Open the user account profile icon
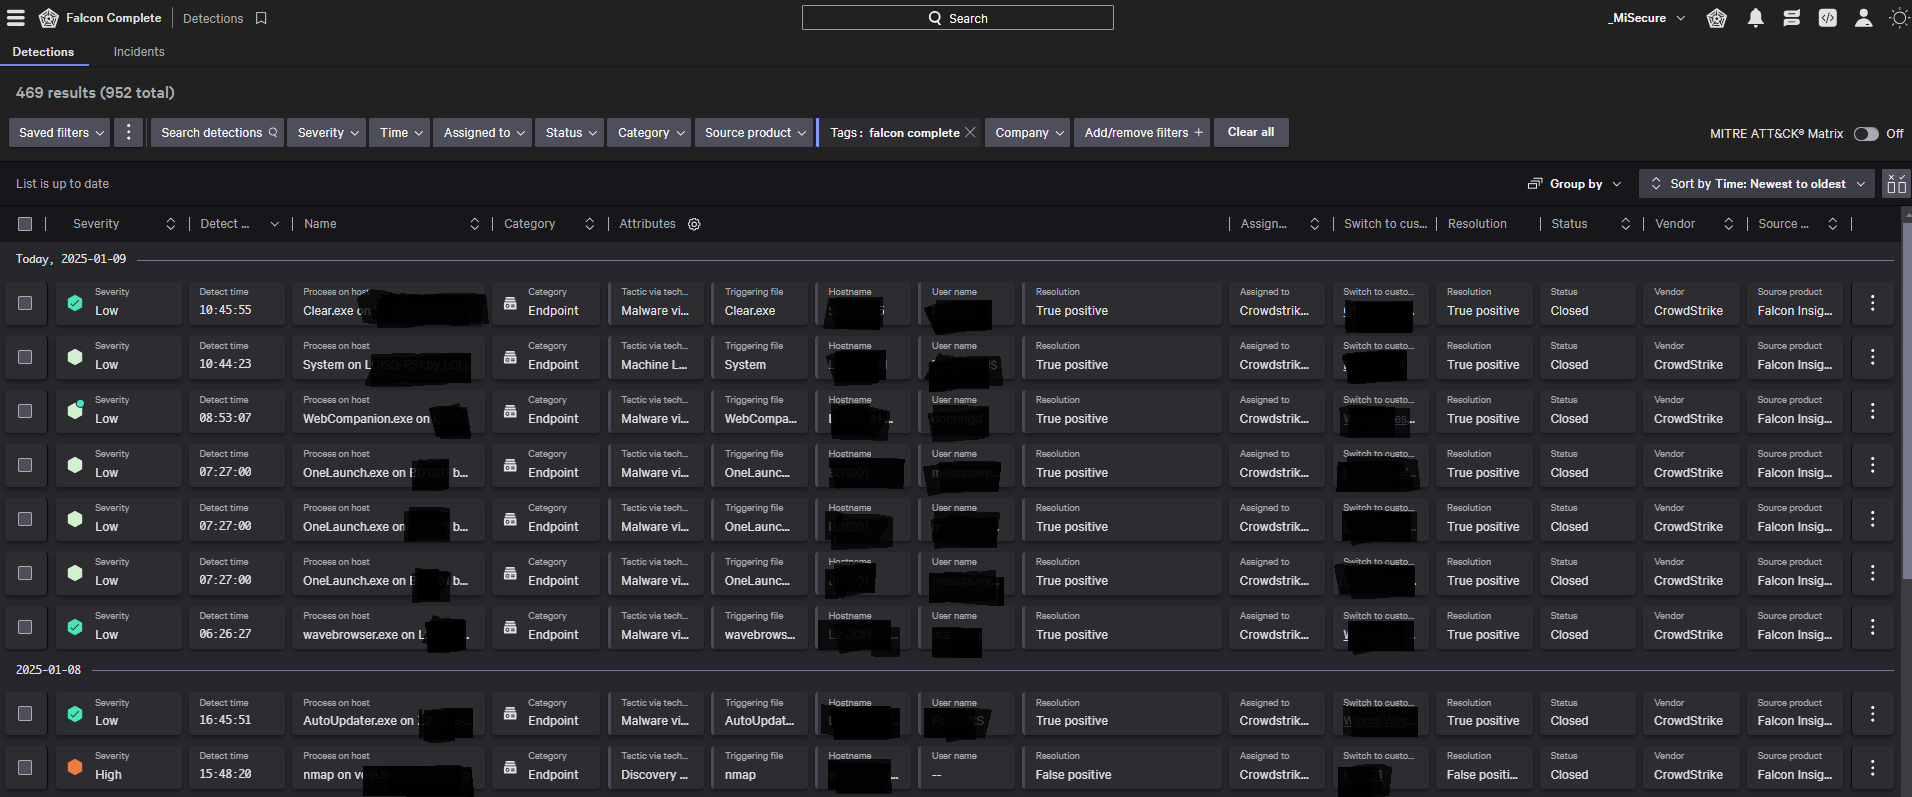The height and width of the screenshot is (797, 1912). tap(1863, 18)
